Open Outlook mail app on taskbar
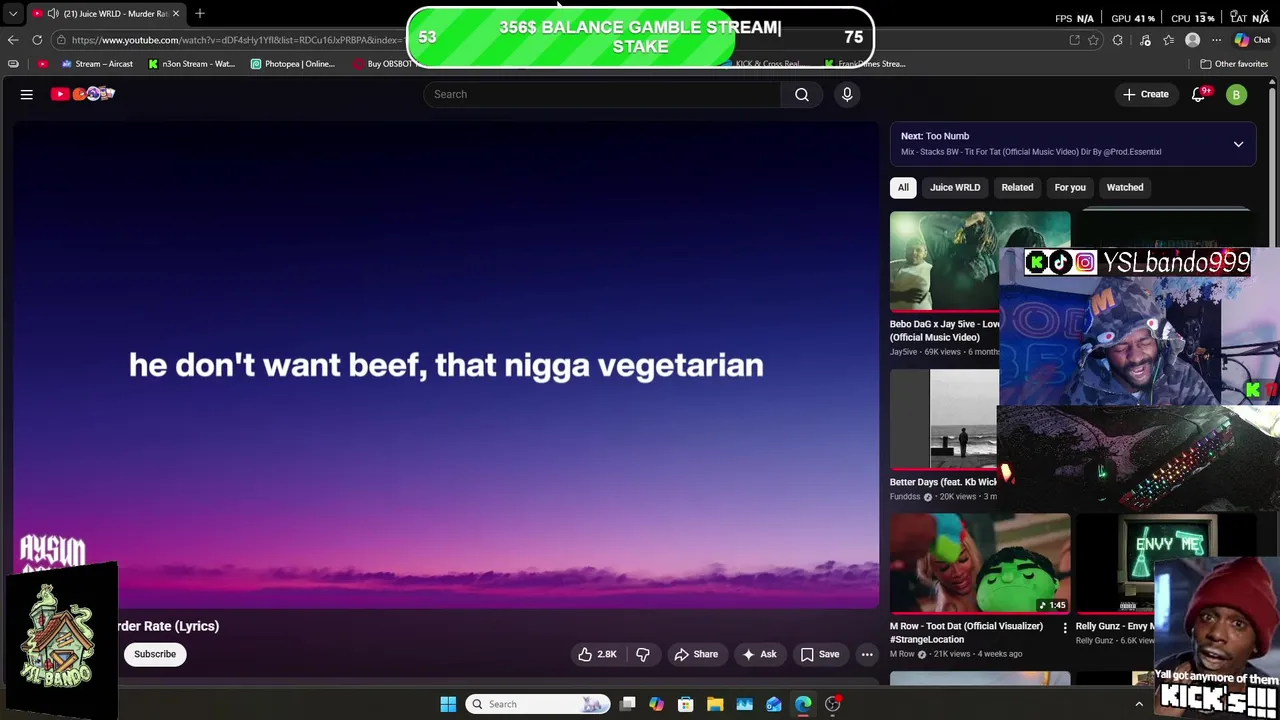 click(x=774, y=704)
